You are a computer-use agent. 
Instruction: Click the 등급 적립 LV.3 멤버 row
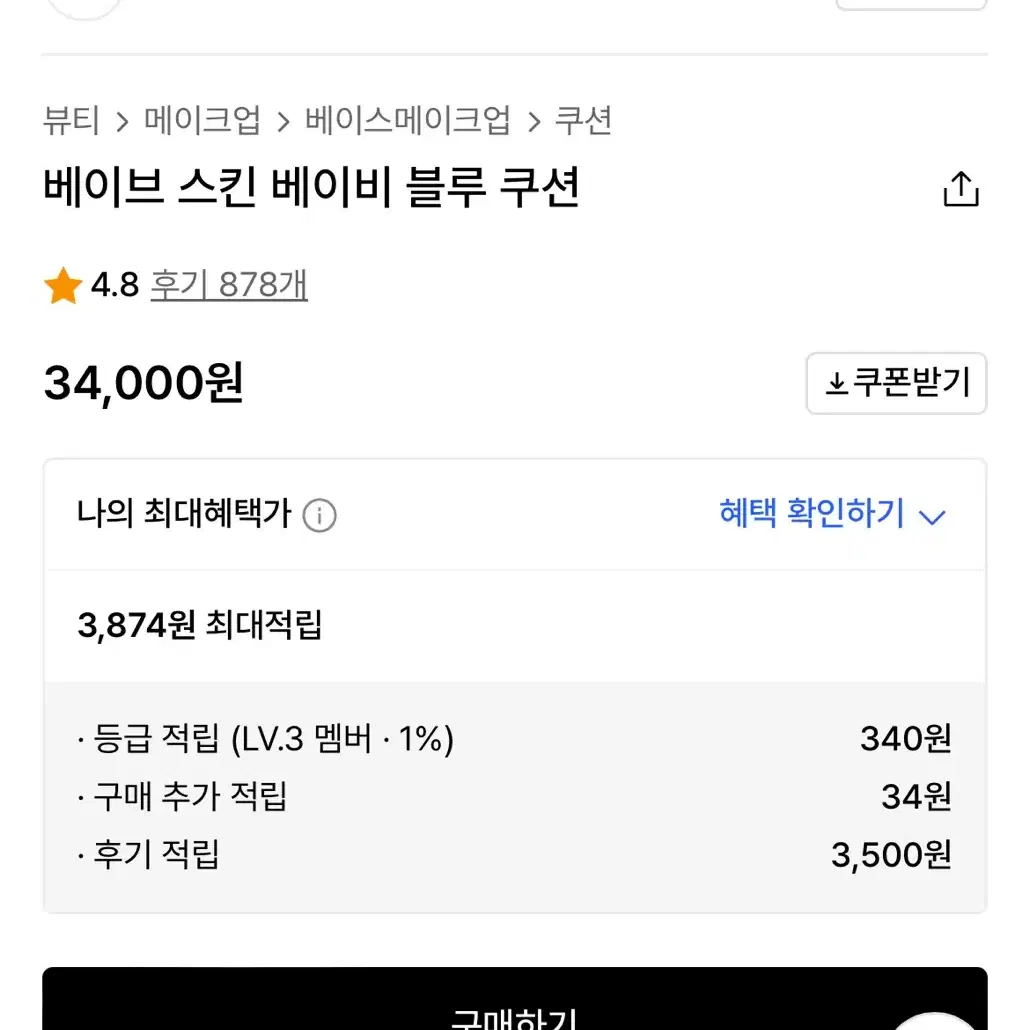pos(515,739)
